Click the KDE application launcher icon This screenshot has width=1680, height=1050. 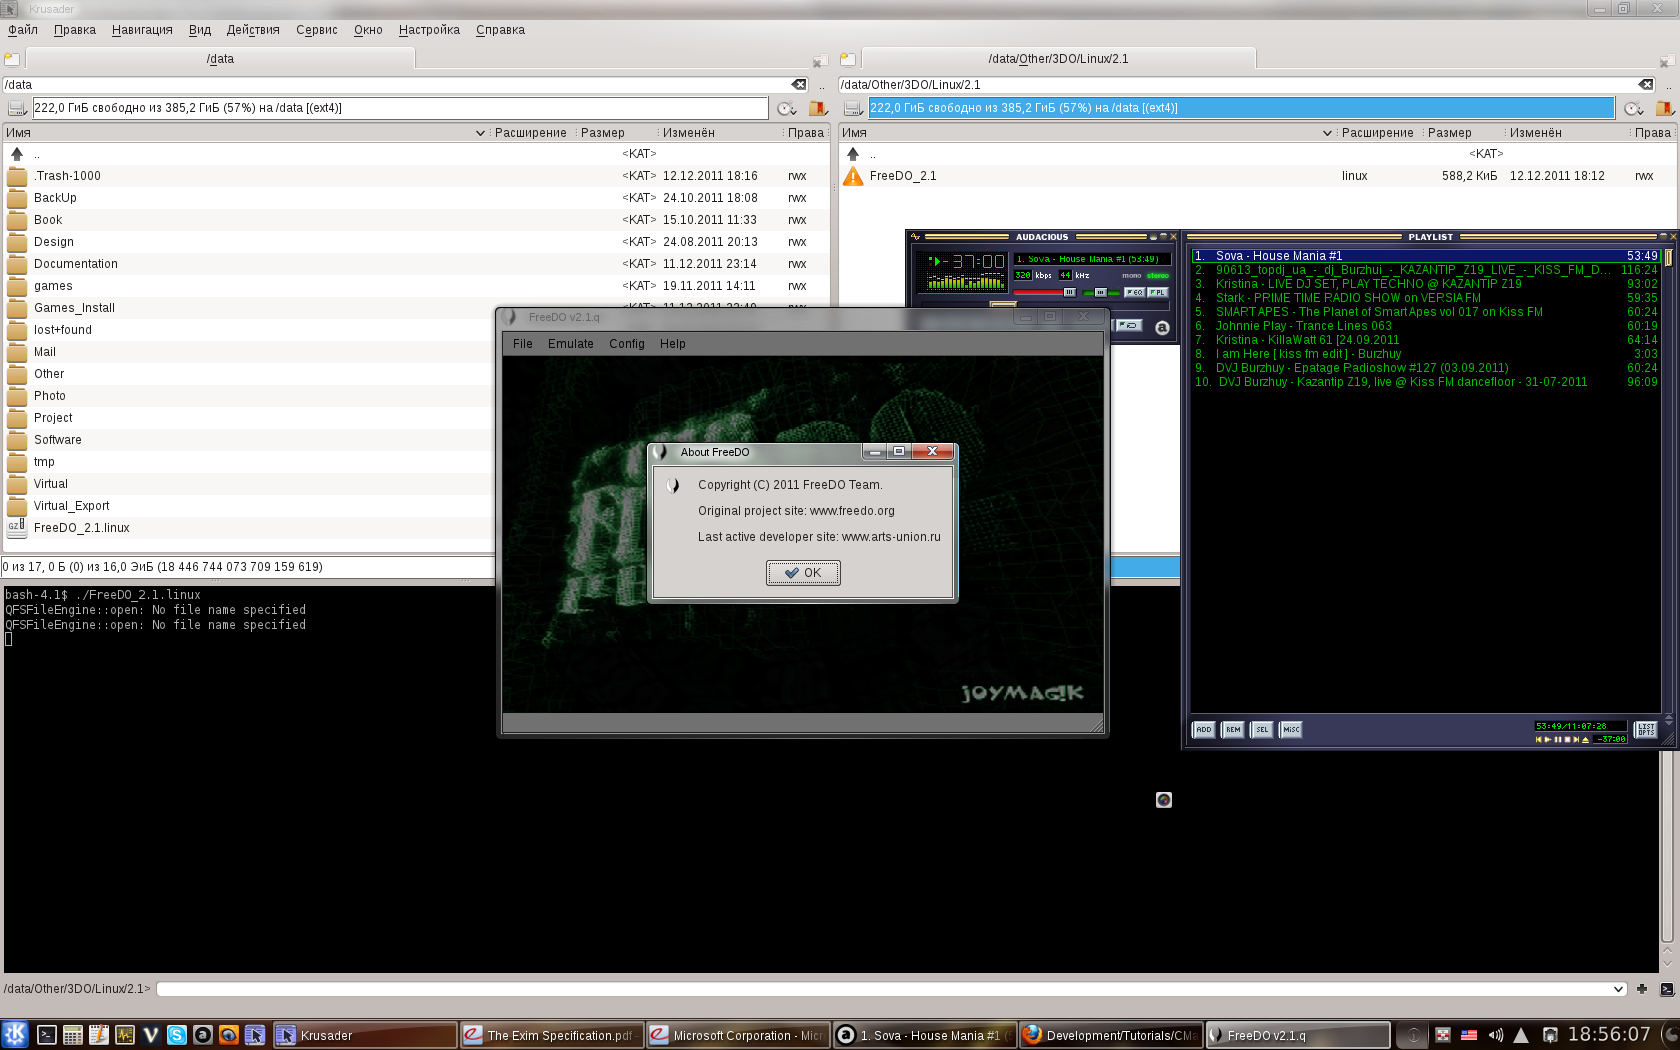15,1034
